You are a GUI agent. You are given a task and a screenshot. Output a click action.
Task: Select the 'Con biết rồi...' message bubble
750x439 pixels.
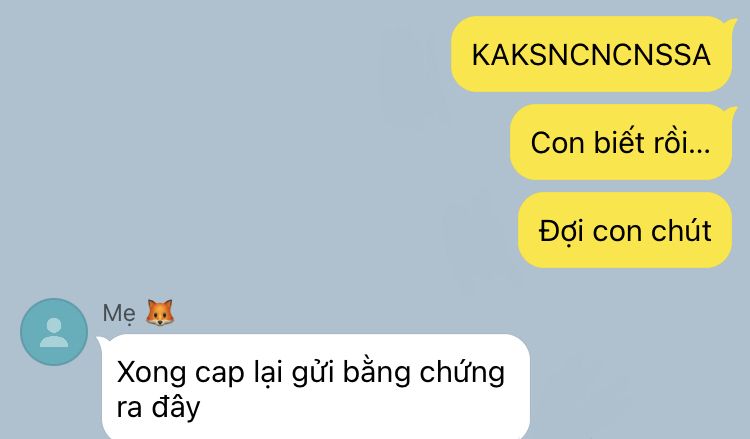coord(621,142)
